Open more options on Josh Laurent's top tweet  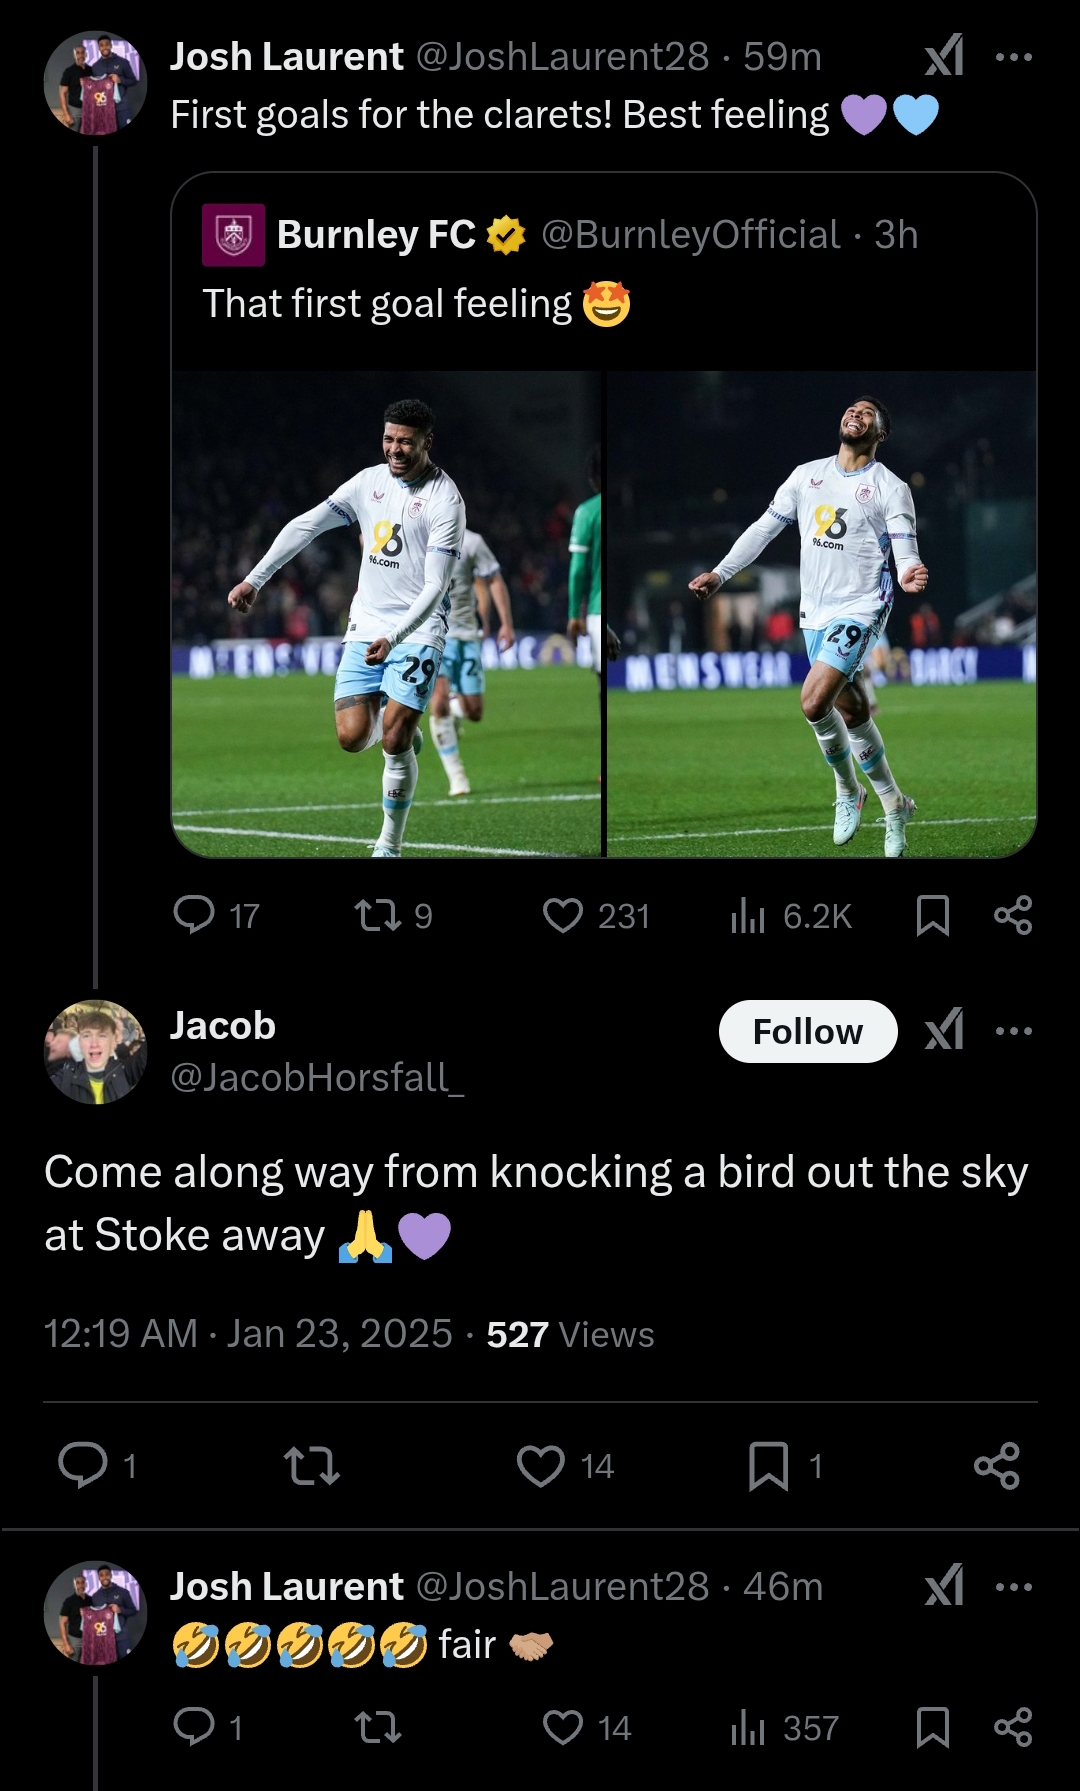1013,57
